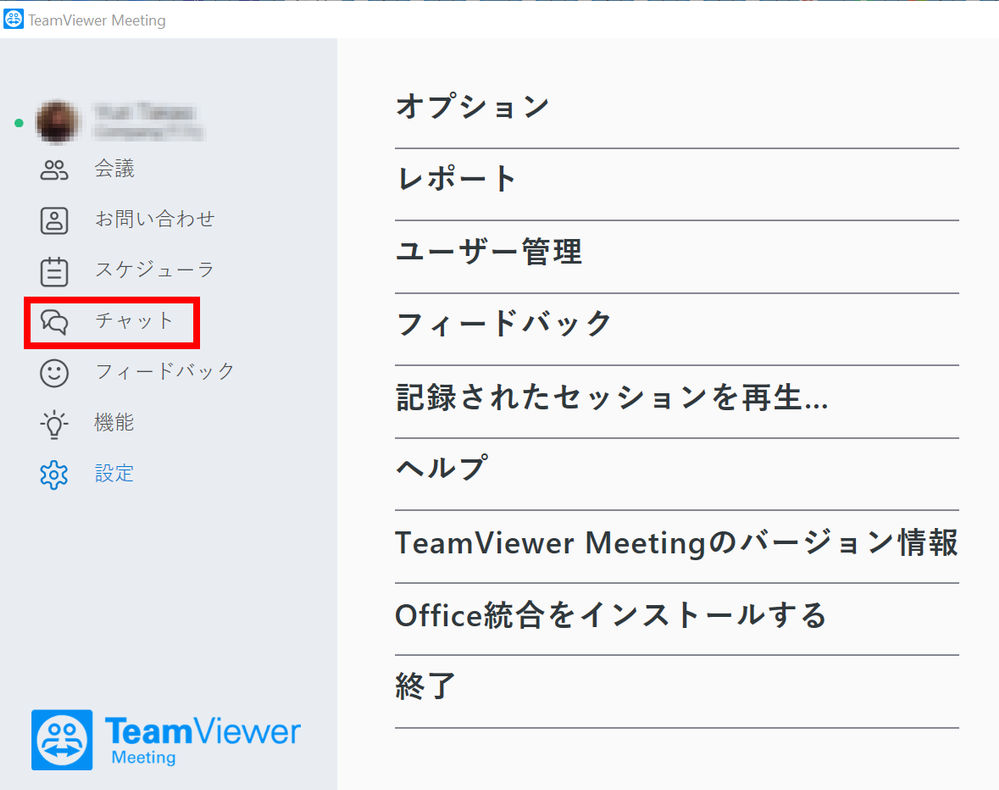Click the チャット speech bubbles icon

tap(54, 322)
